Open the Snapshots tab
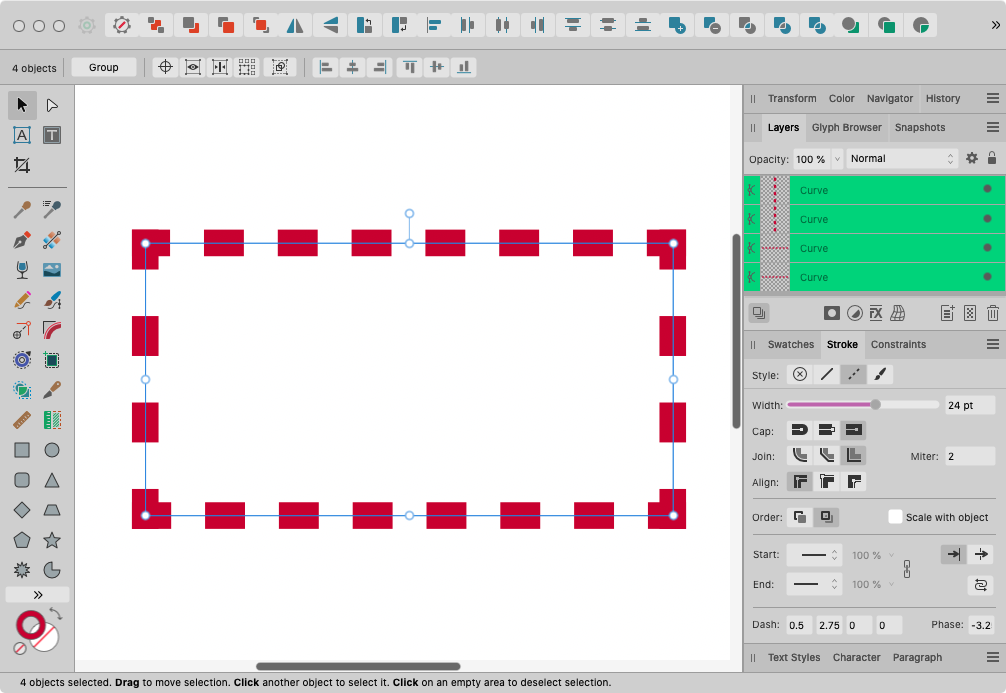Viewport: 1006px width, 693px height. (x=917, y=127)
